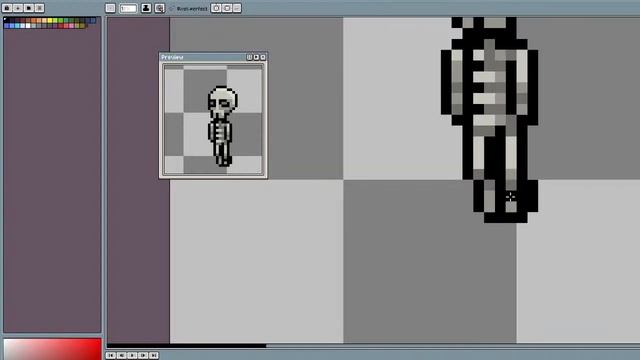Close the Preview window
640x360 pixels.
point(263,57)
